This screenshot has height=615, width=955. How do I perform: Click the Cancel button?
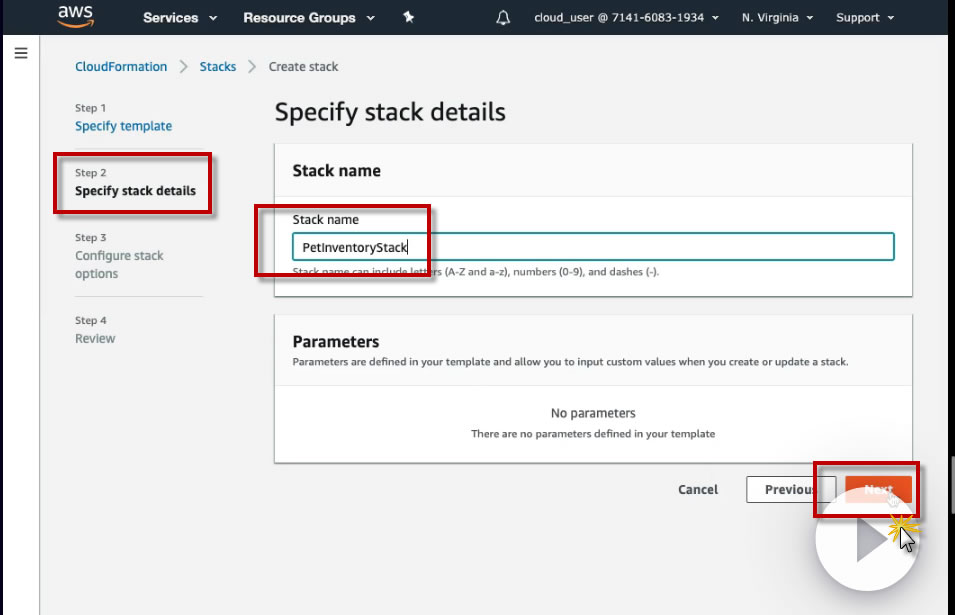(x=697, y=490)
